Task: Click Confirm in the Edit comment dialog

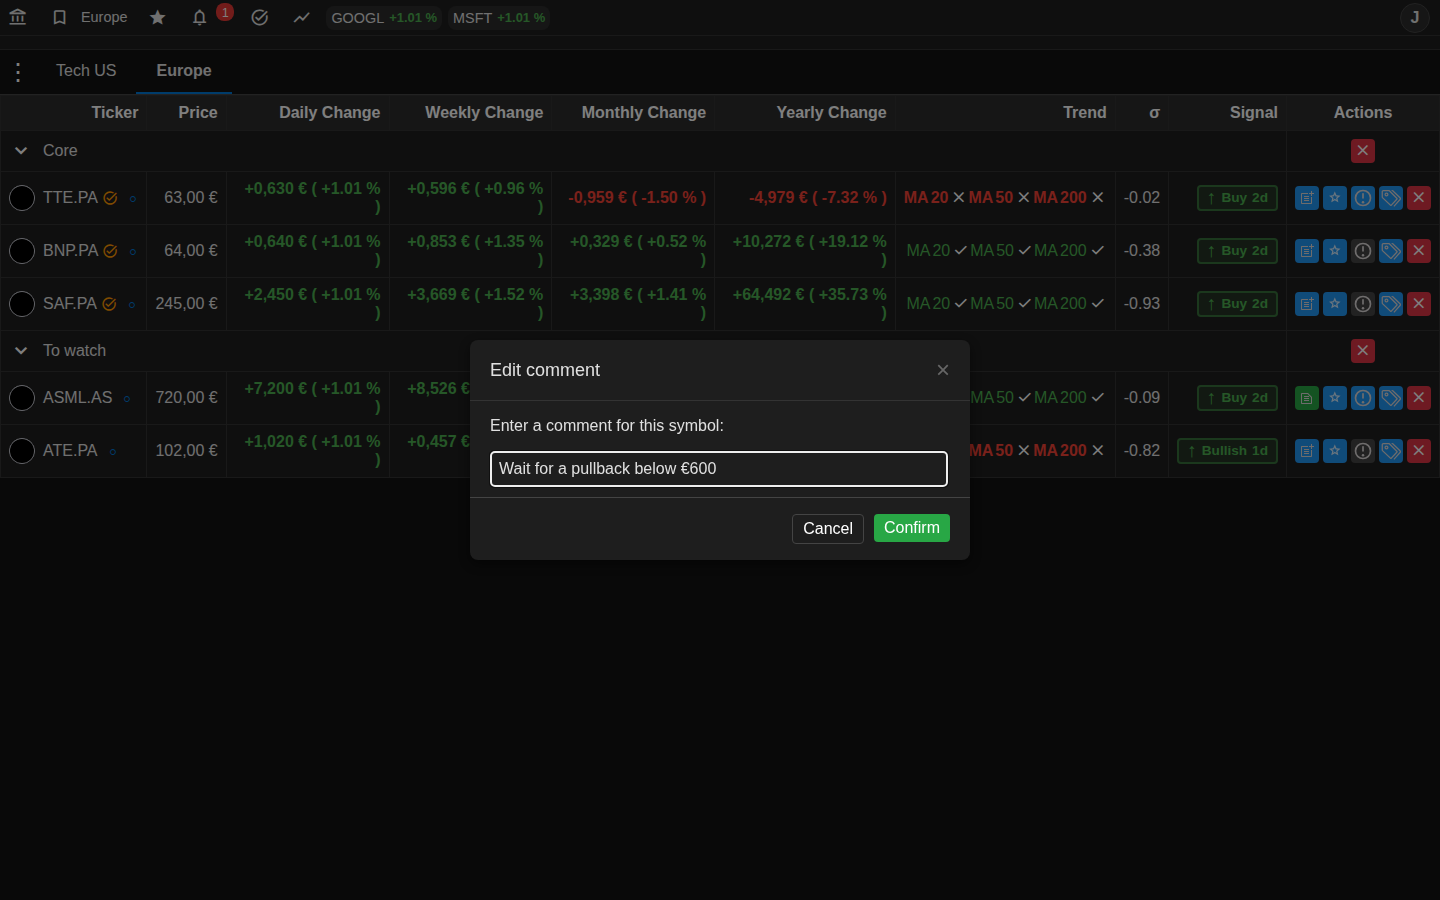Action: (x=912, y=528)
